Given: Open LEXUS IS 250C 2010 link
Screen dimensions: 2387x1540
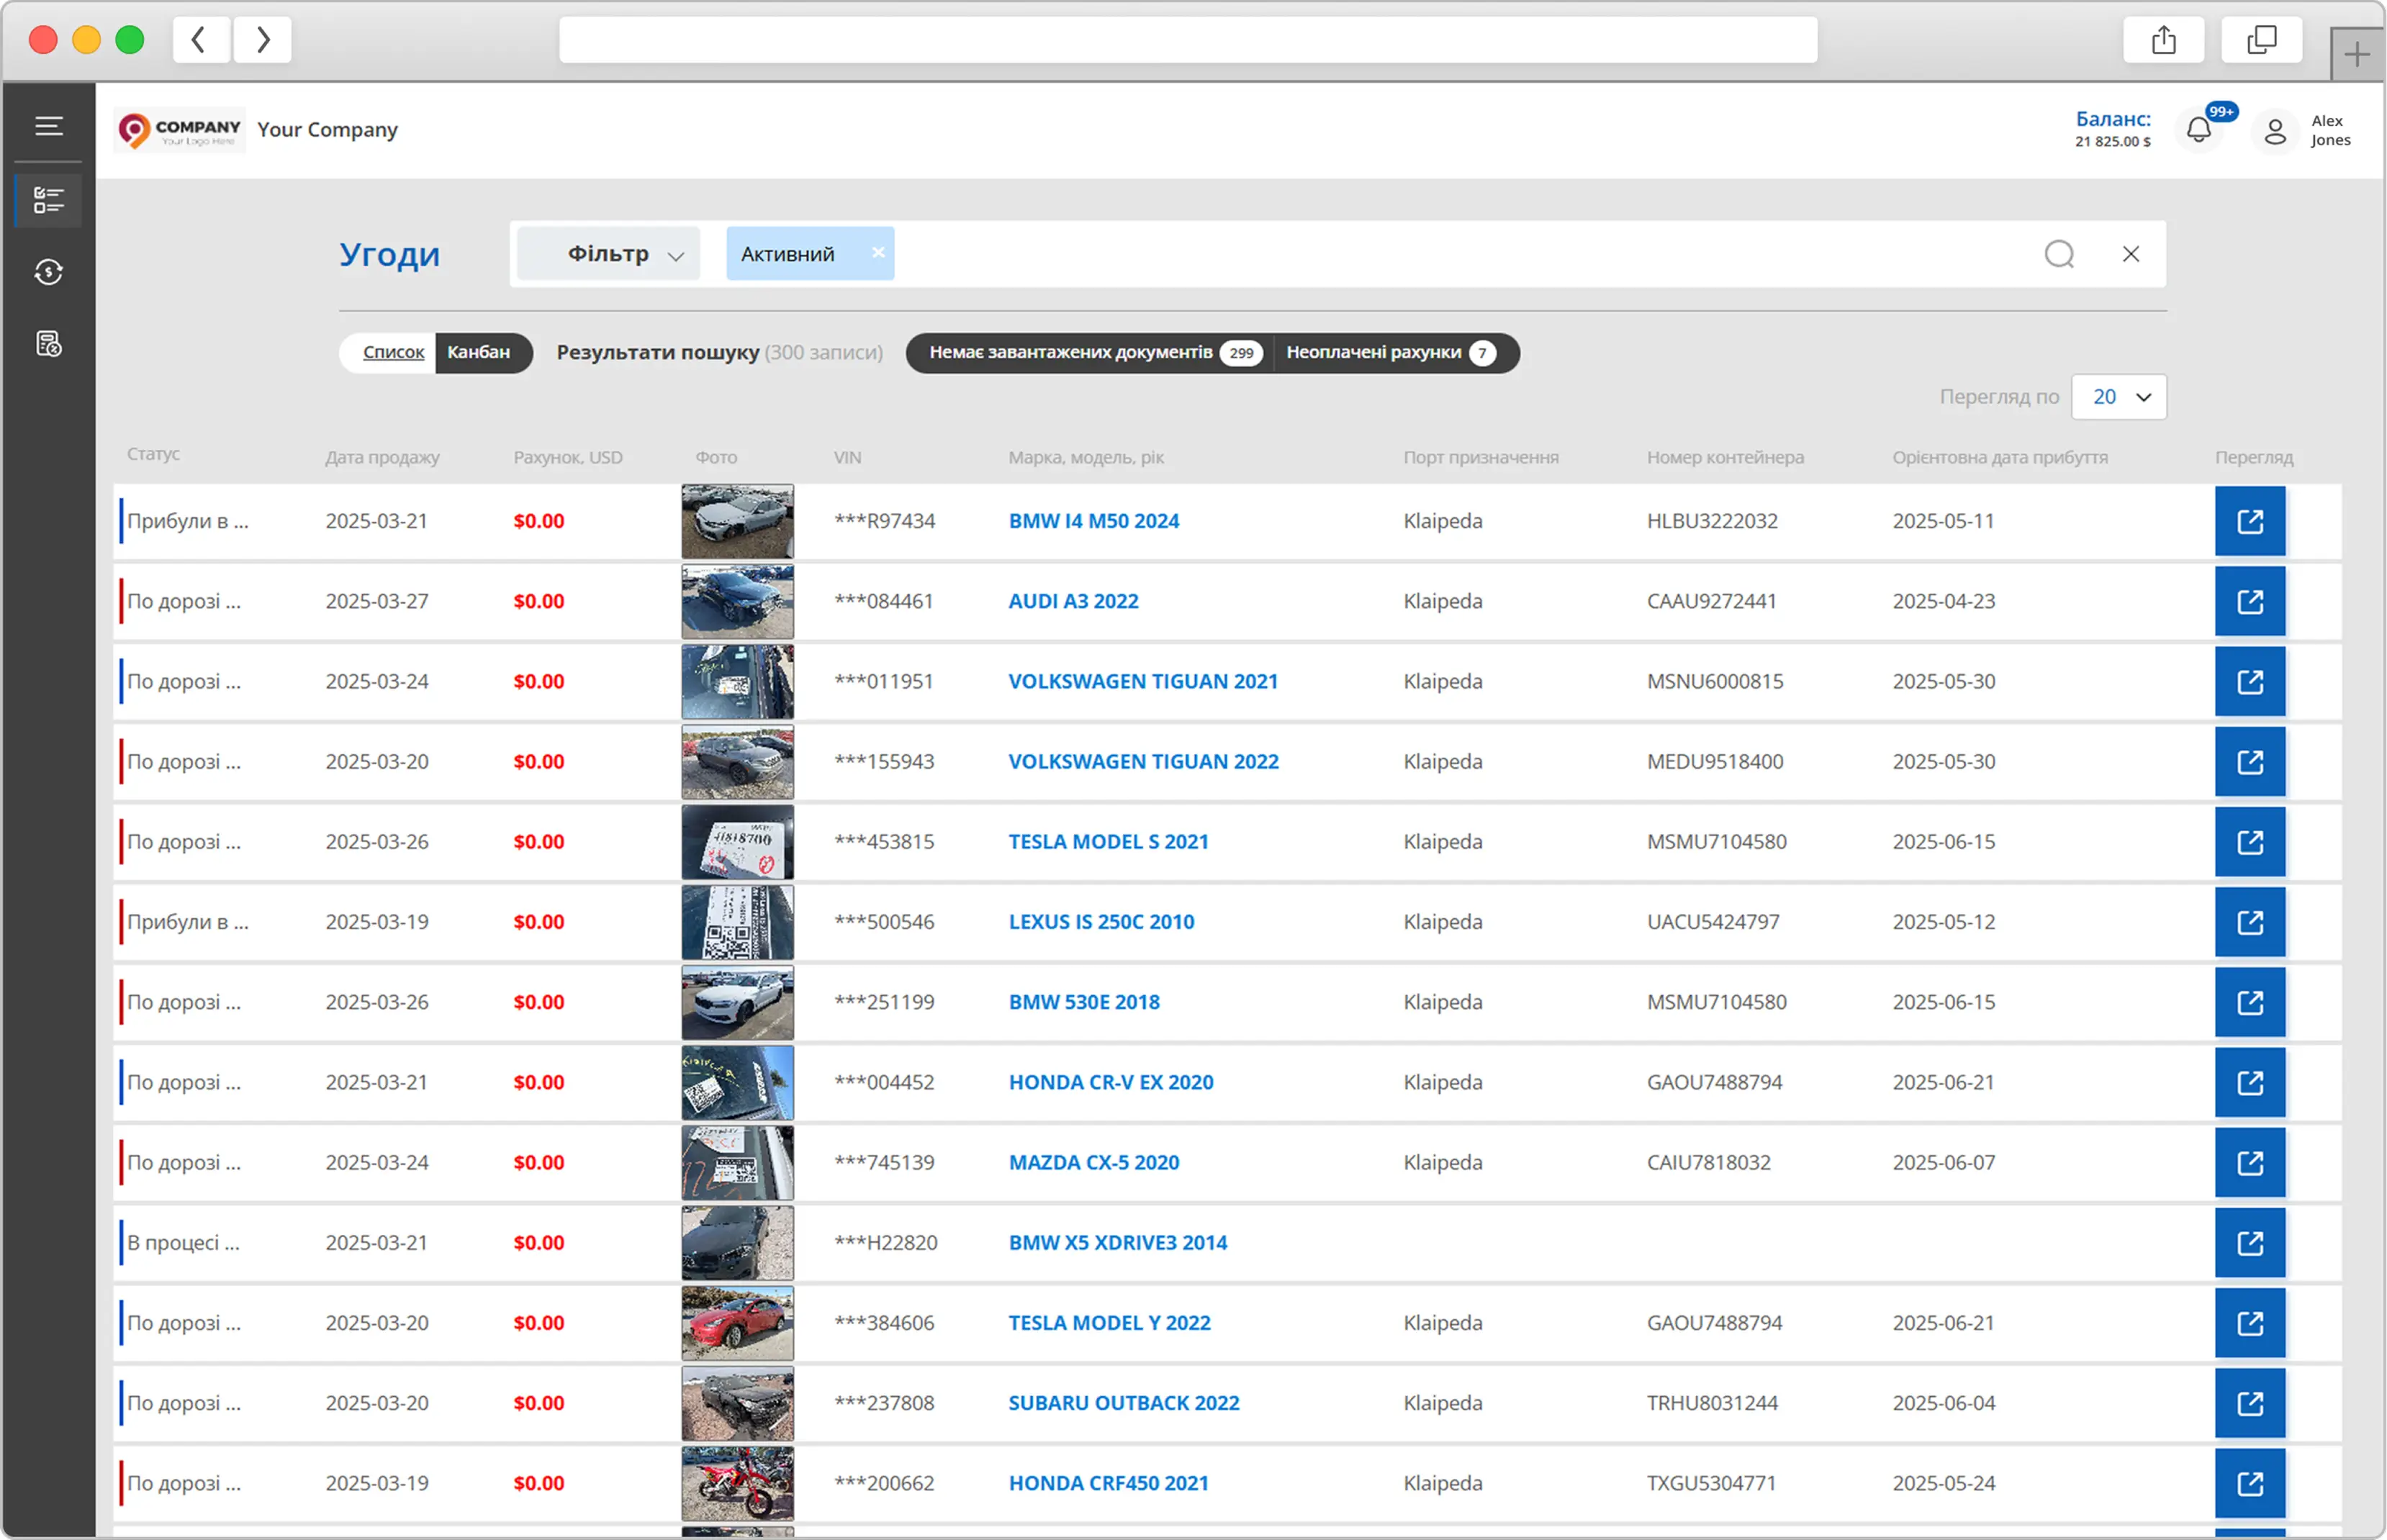Looking at the screenshot, I should [x=1101, y=922].
